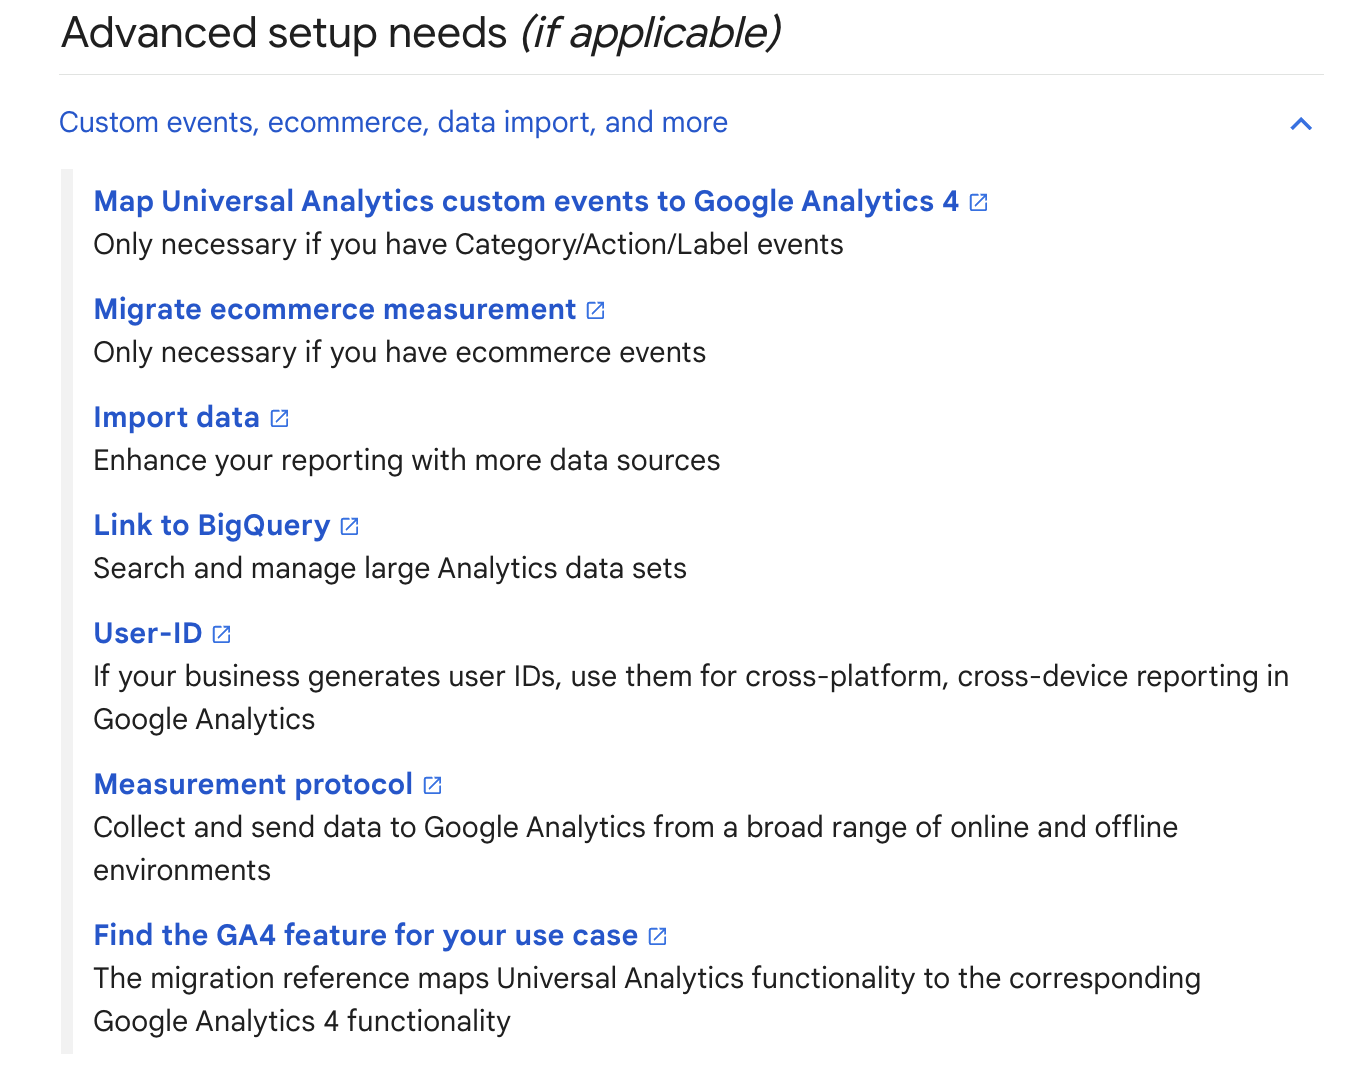This screenshot has width=1360, height=1076.
Task: Click external-link icon beside Find the GA4 feature
Action: (658, 936)
